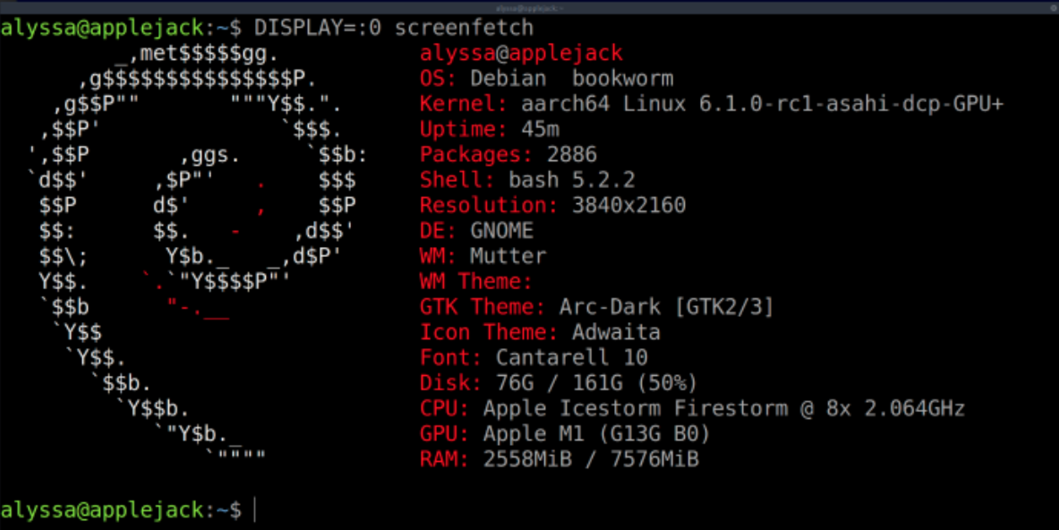1059x530 pixels.
Task: Click the red dot inside the Debian logo
Action: pos(261,184)
